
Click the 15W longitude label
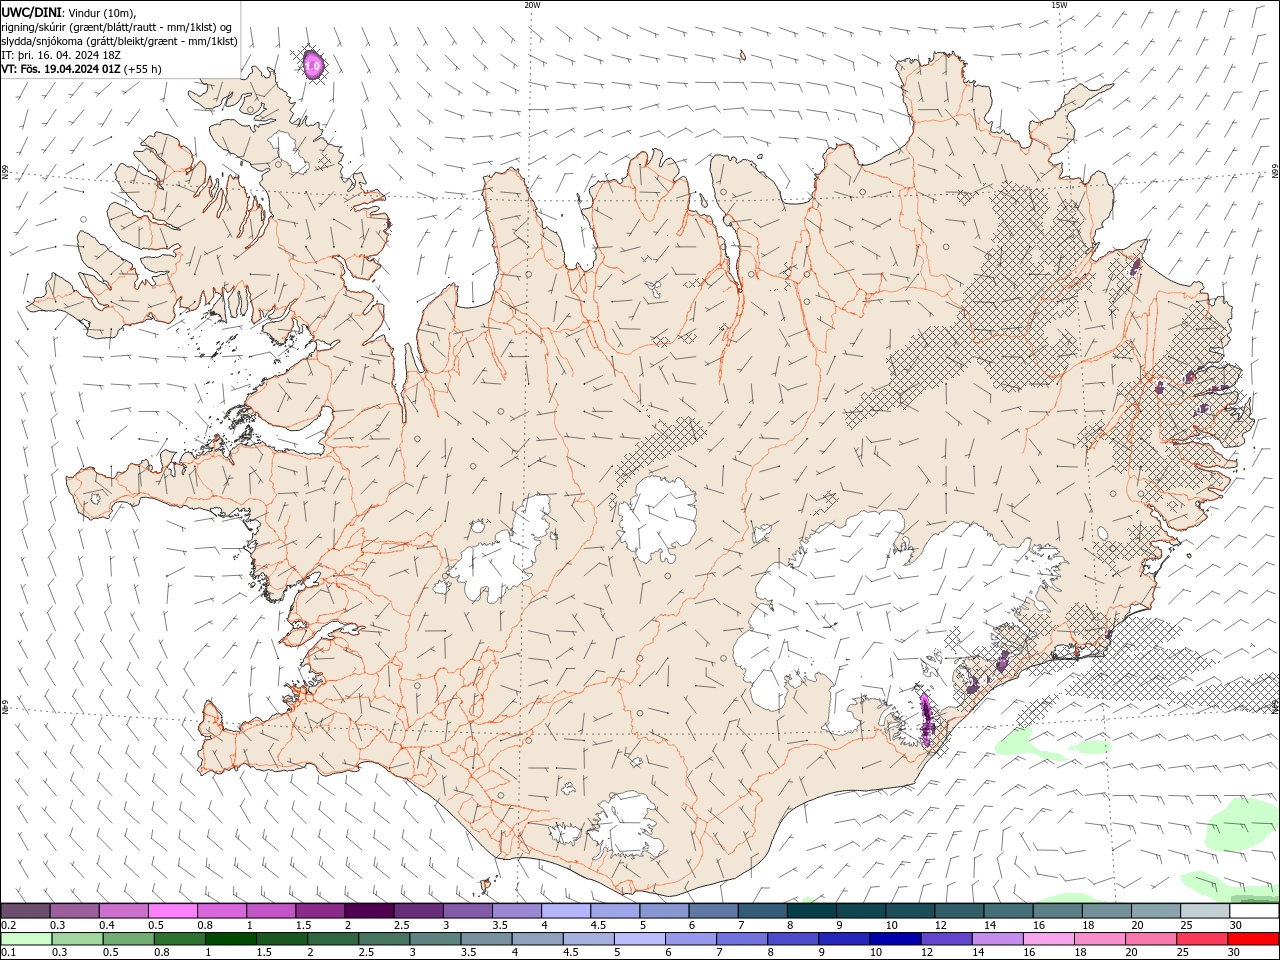tap(1058, 5)
